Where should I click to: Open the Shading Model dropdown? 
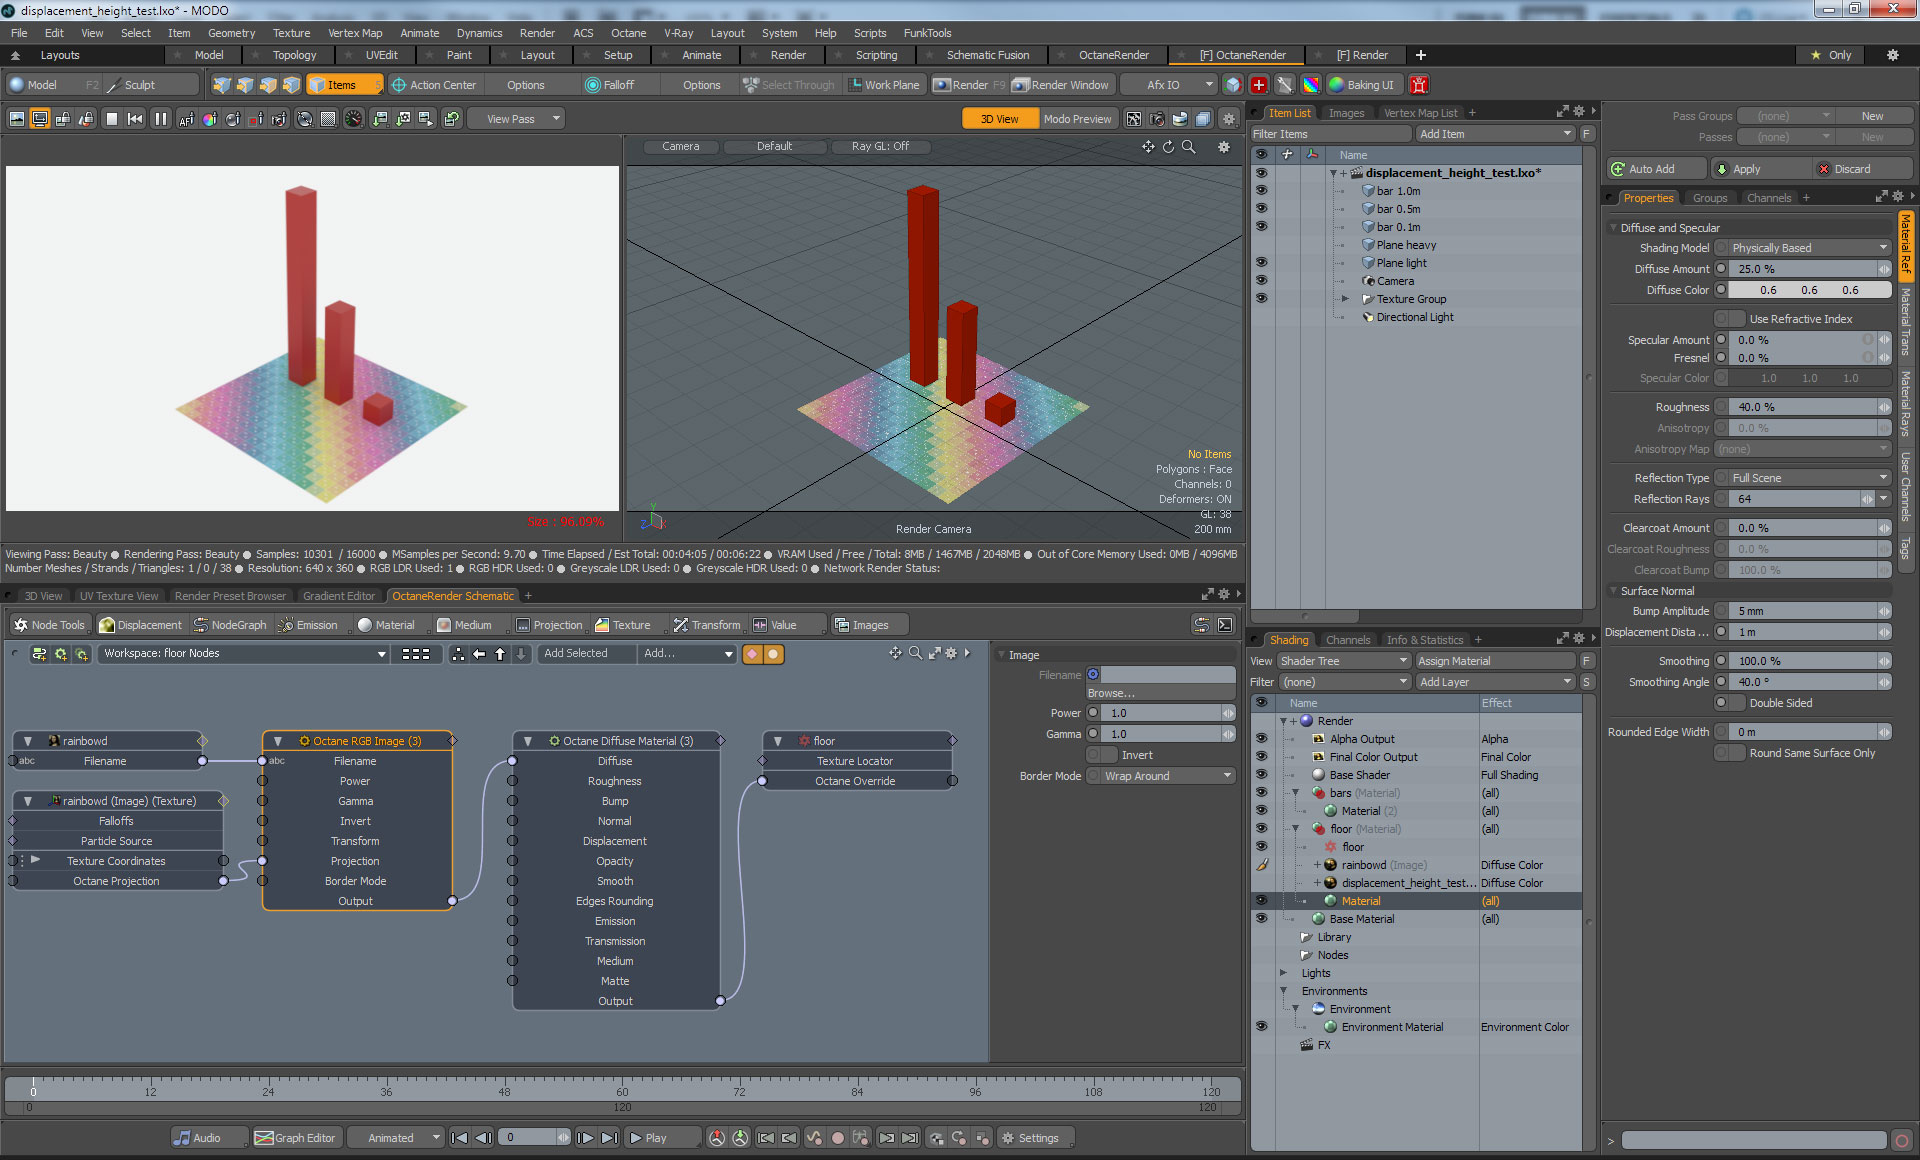point(1808,248)
